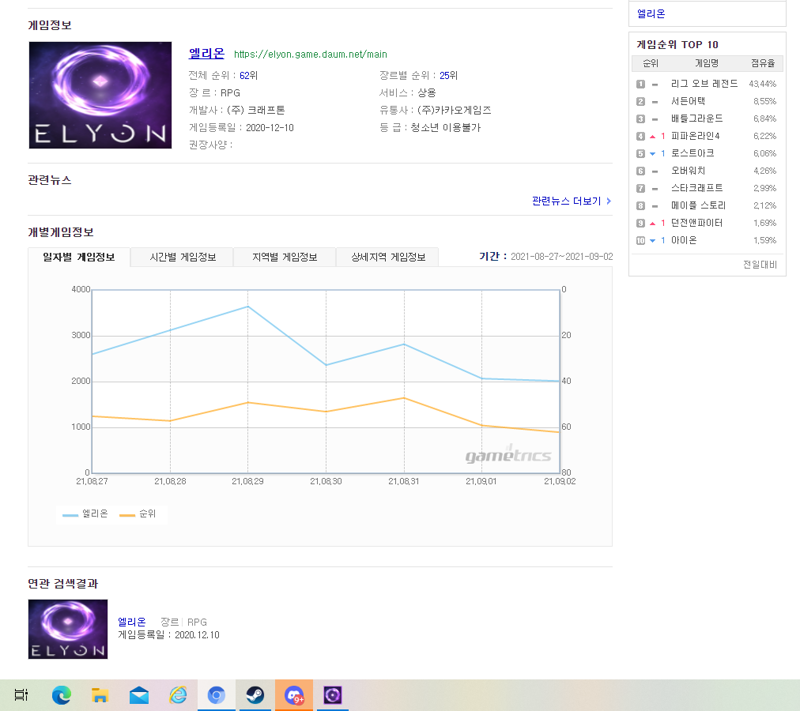
Task: Open the 지역별 게임정보 tab
Action: click(285, 257)
